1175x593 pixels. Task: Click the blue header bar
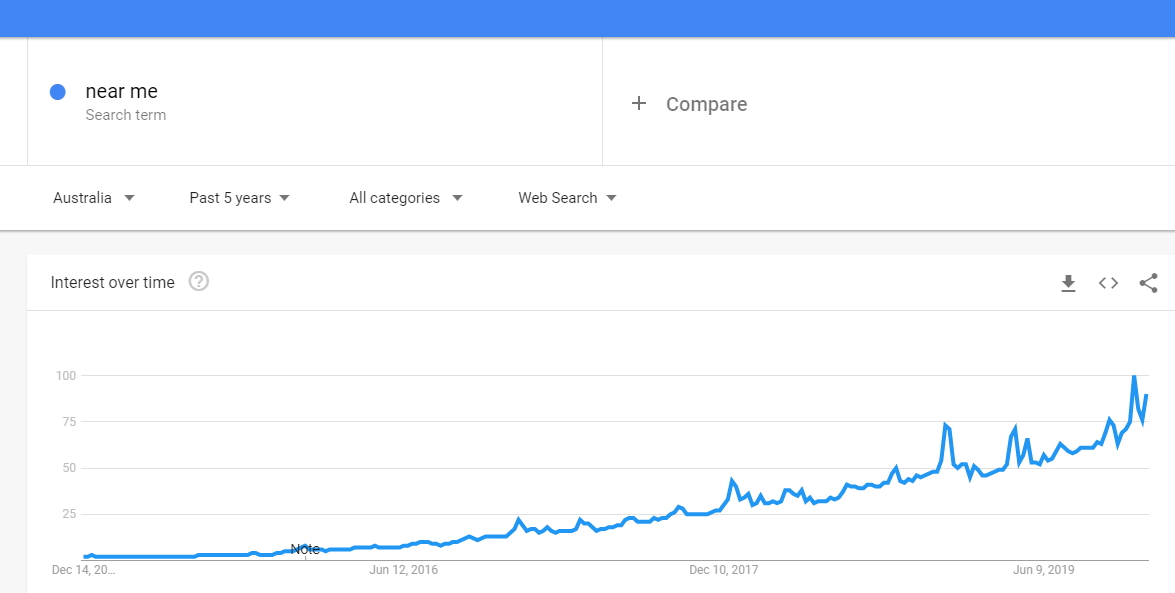click(588, 18)
